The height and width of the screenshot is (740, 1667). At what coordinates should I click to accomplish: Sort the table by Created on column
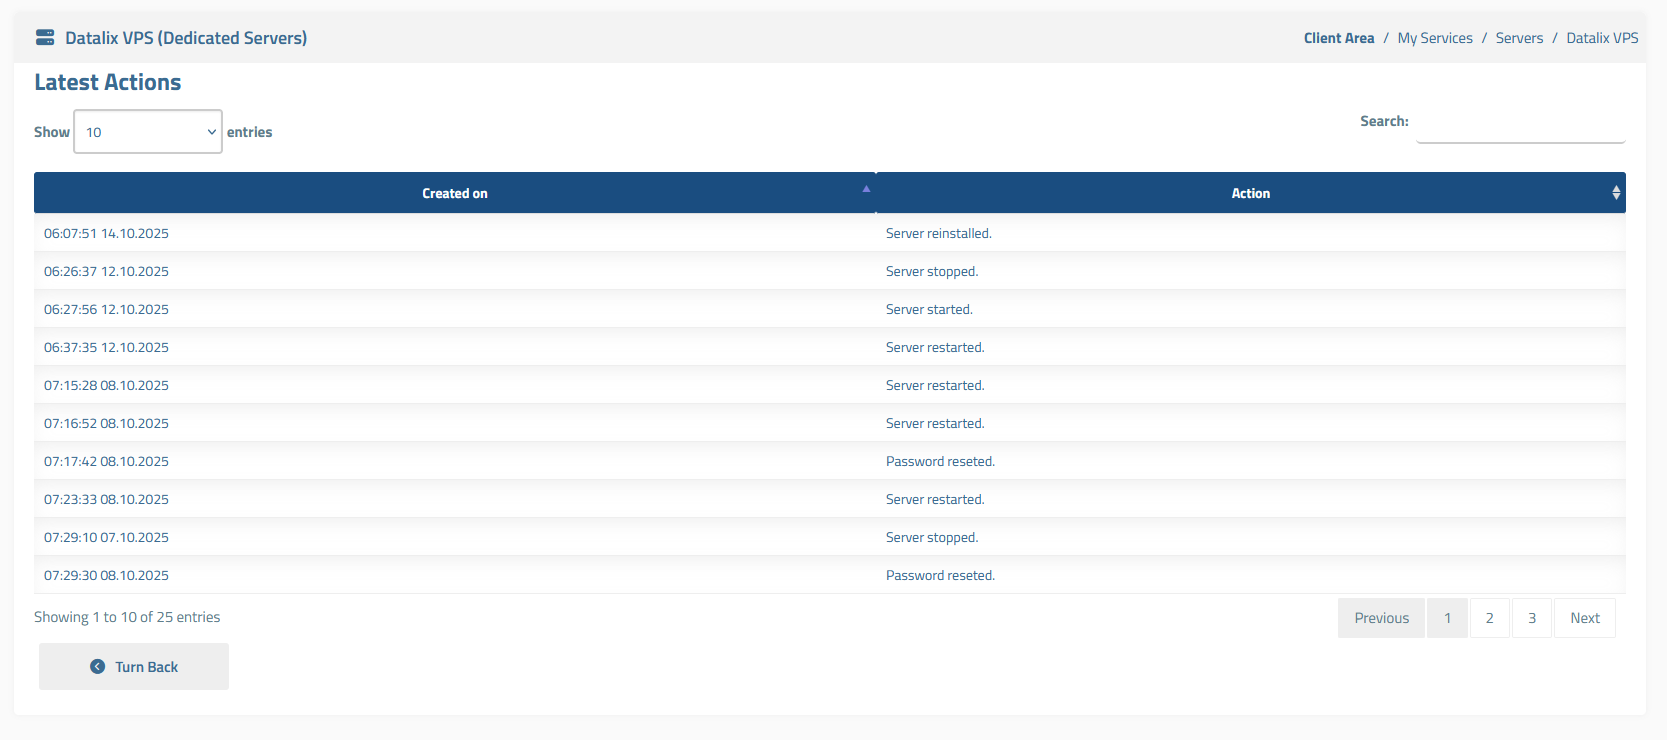point(454,193)
